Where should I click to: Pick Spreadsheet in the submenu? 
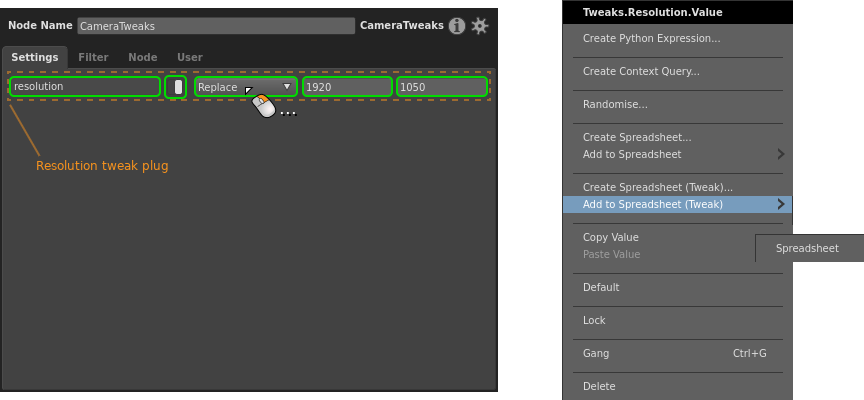pyautogui.click(x=807, y=248)
